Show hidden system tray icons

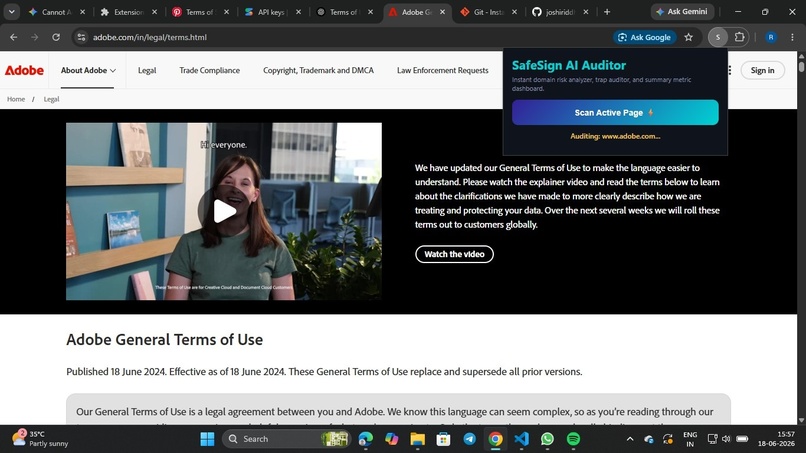(x=630, y=439)
